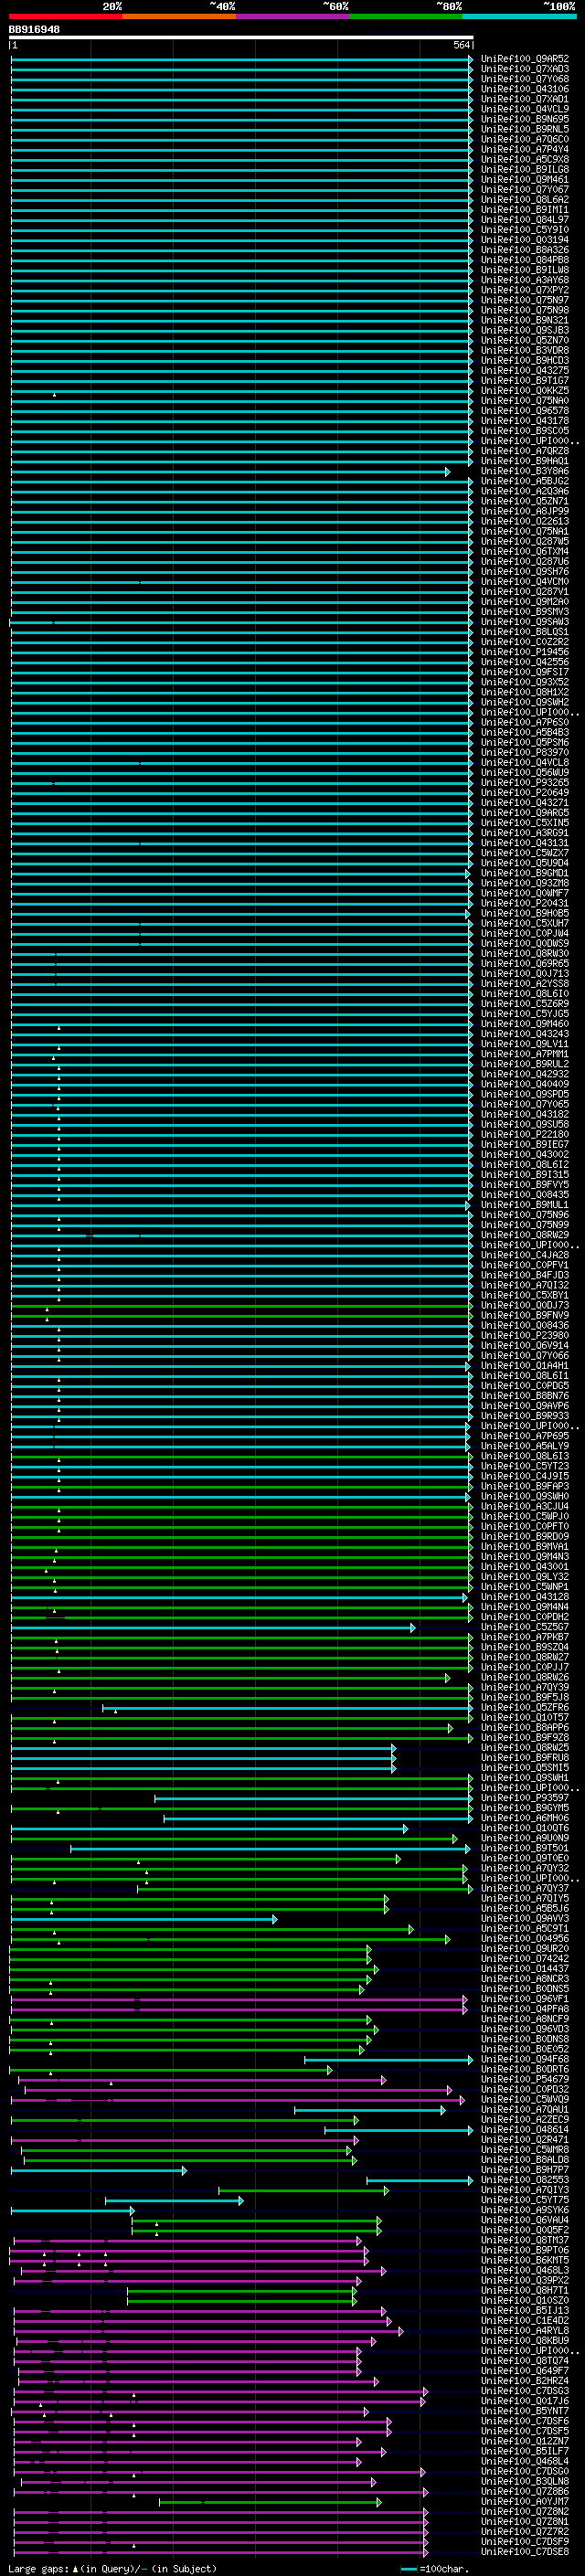The width and height of the screenshot is (585, 2576).
Task: Click the arrowhead ending the UniRef100_A4RYL8 alignment
Action: pos(401,2331)
